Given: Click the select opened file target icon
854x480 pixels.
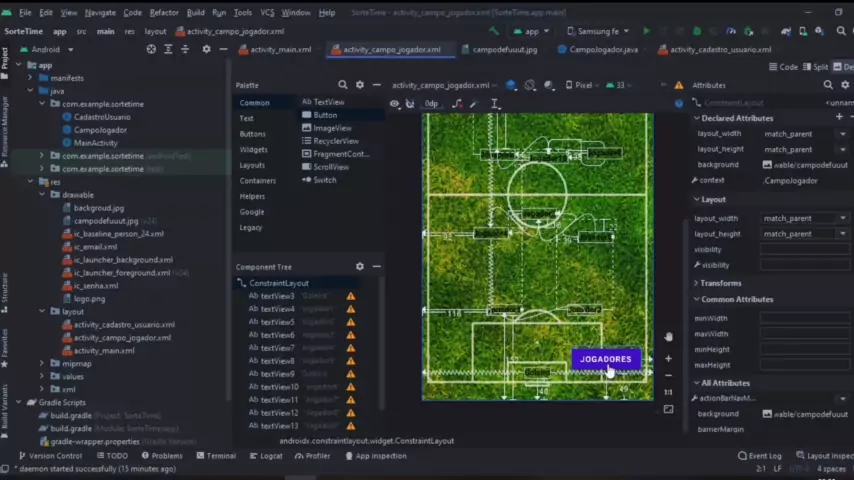Looking at the screenshot, I should [151, 49].
